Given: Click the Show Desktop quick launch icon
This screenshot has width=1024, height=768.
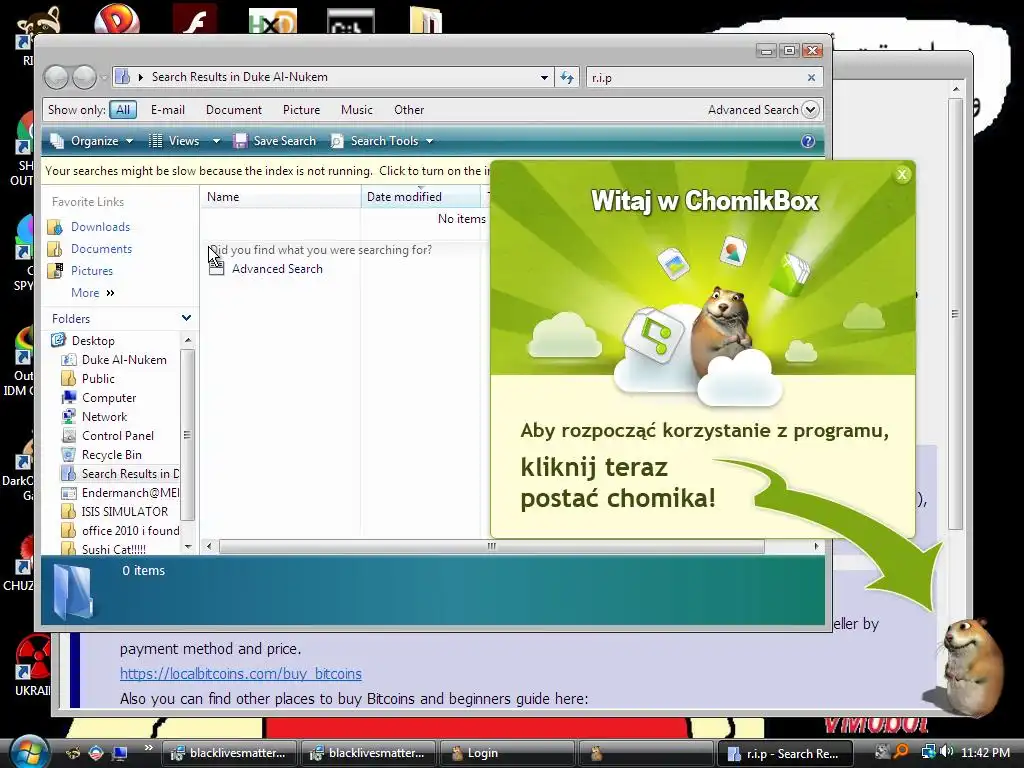Looking at the screenshot, I should (120, 753).
